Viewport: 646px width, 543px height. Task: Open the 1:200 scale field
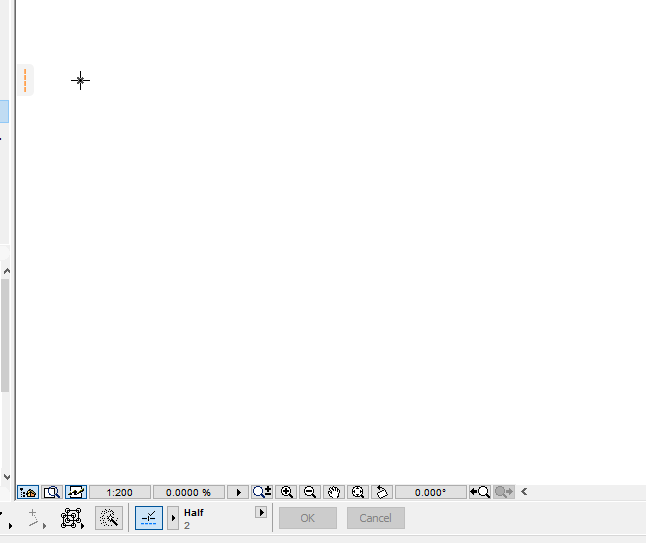coord(120,492)
